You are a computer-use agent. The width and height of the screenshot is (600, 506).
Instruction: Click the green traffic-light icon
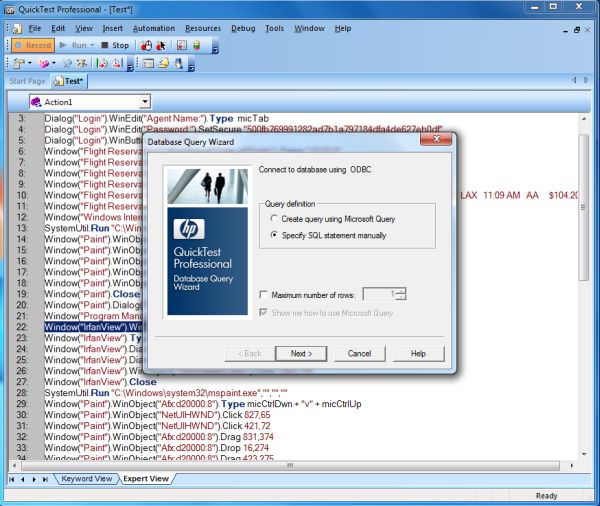pos(197,46)
